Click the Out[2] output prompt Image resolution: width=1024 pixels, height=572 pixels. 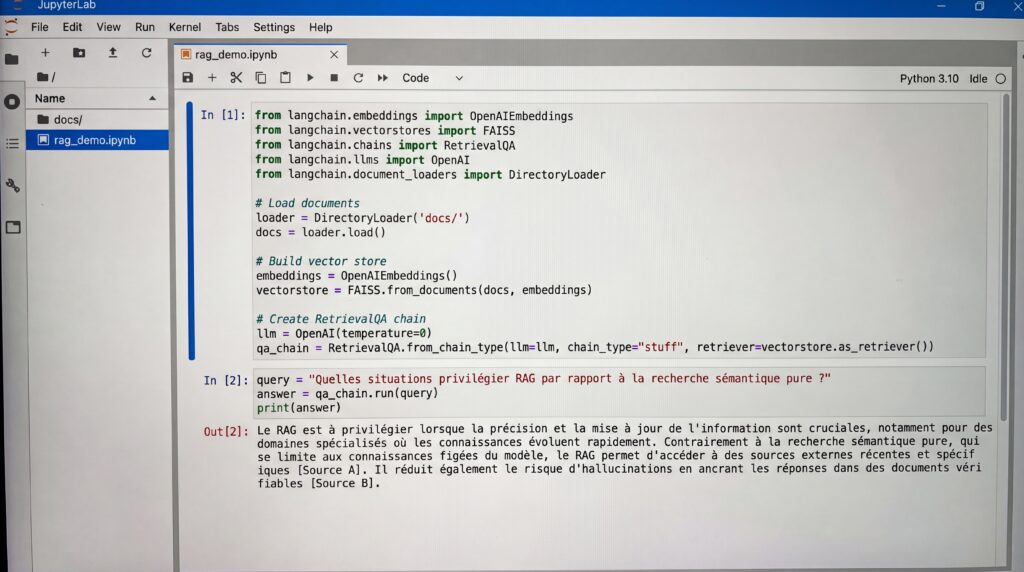(x=226, y=432)
